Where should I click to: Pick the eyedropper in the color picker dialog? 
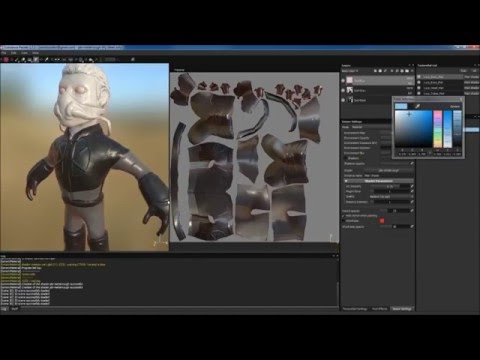coord(417,106)
